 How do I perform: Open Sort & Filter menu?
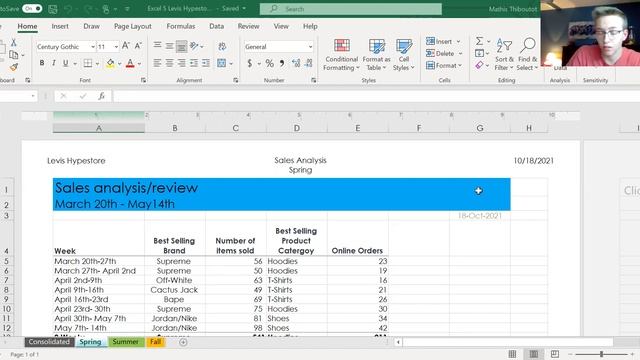(x=504, y=54)
